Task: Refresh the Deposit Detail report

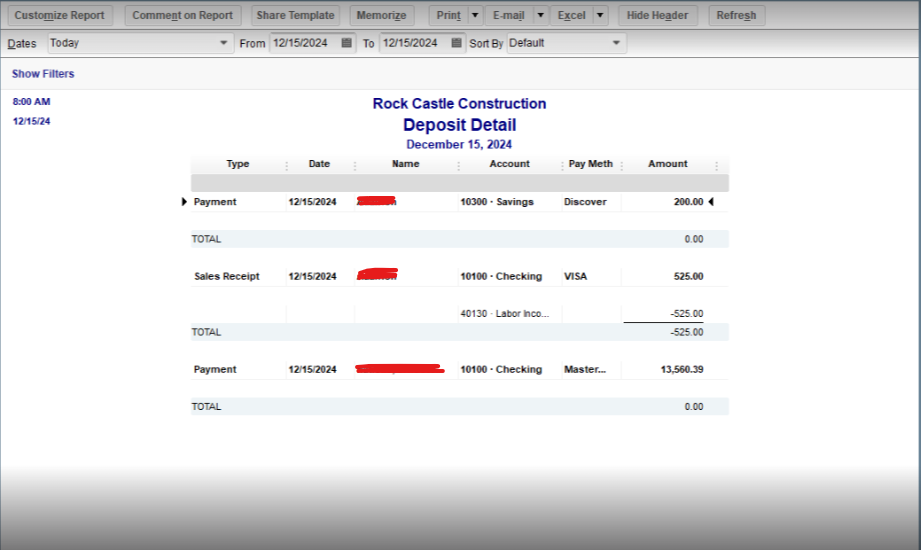Action: pos(736,16)
